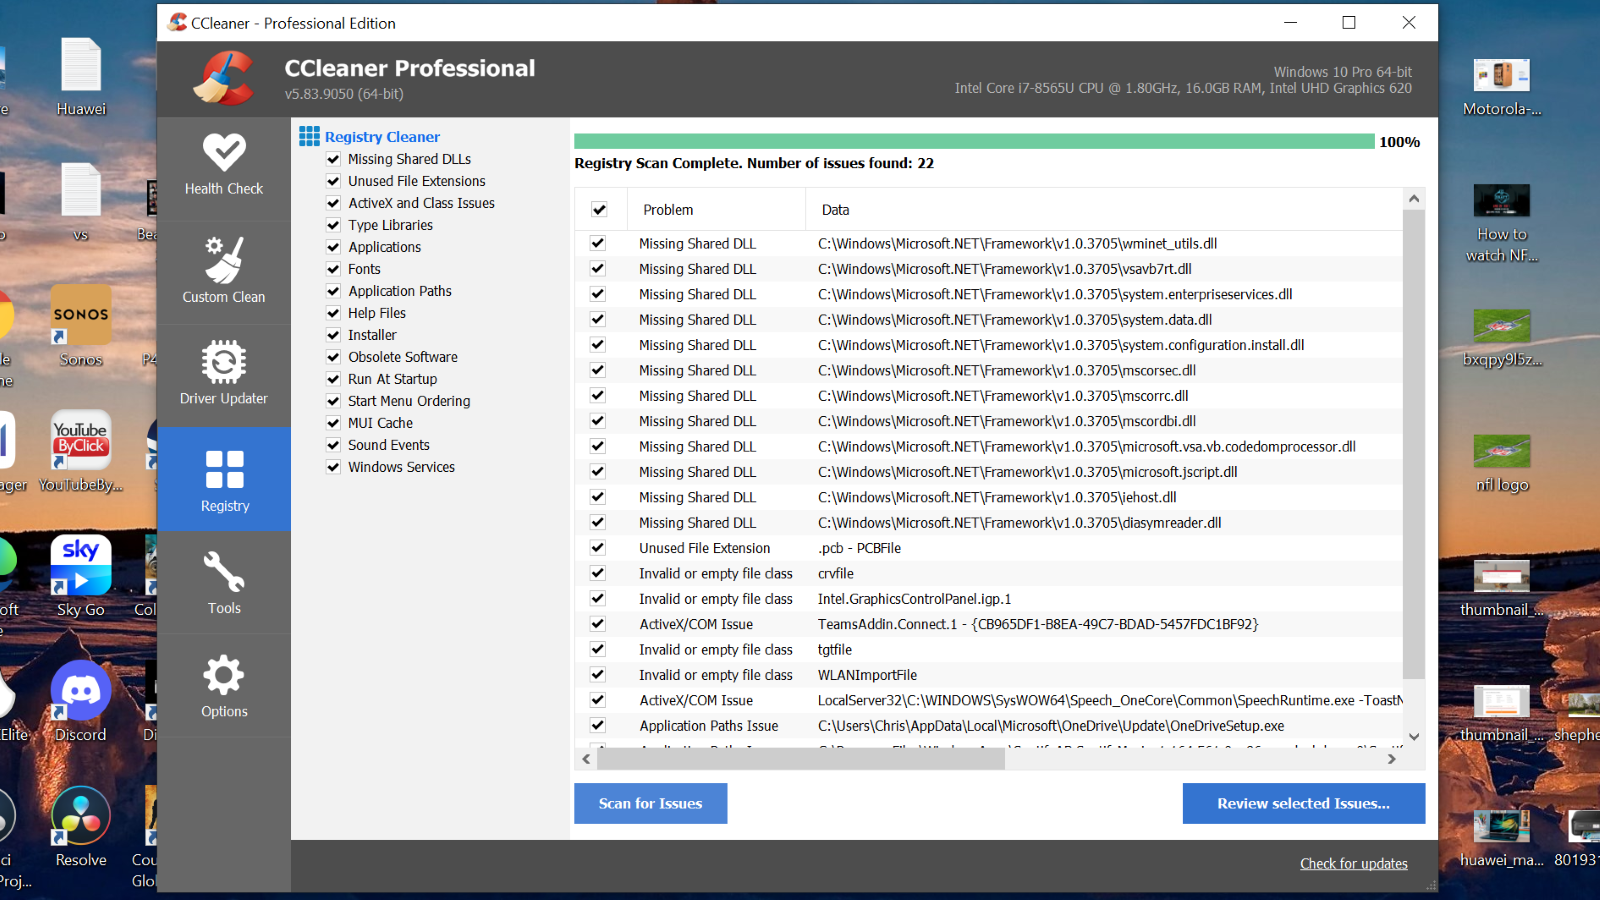Toggle ActiveX and Class Issues checkbox
The height and width of the screenshot is (900, 1600).
(x=333, y=203)
